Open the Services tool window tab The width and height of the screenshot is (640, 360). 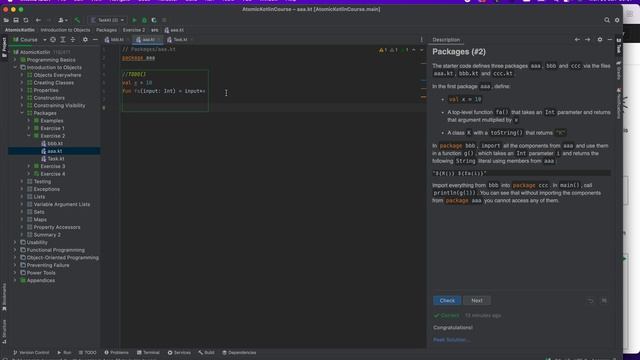pyautogui.click(x=179, y=353)
